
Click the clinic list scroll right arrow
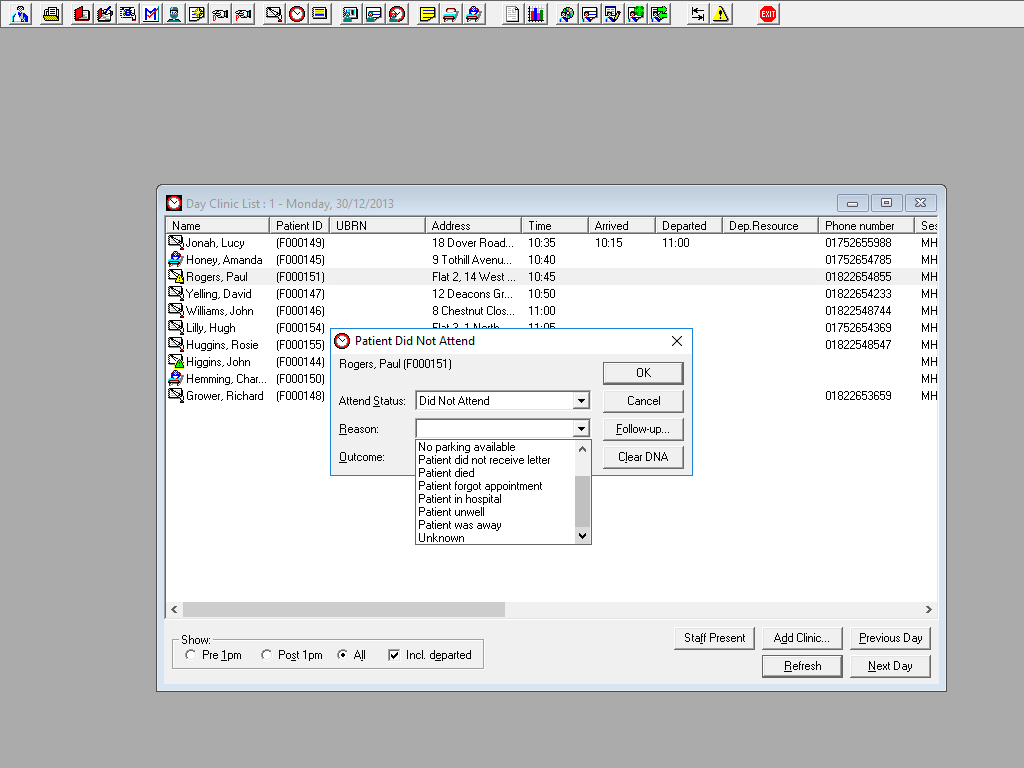tap(929, 609)
